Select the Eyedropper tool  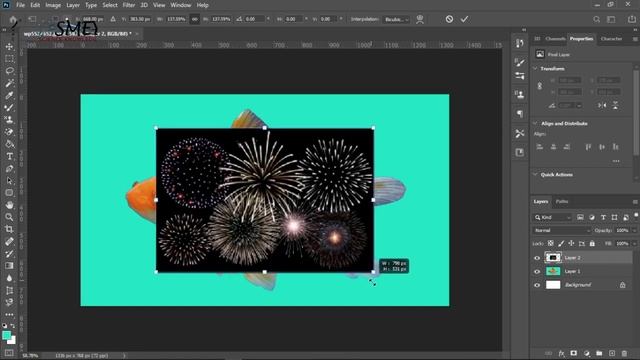[x=9, y=96]
